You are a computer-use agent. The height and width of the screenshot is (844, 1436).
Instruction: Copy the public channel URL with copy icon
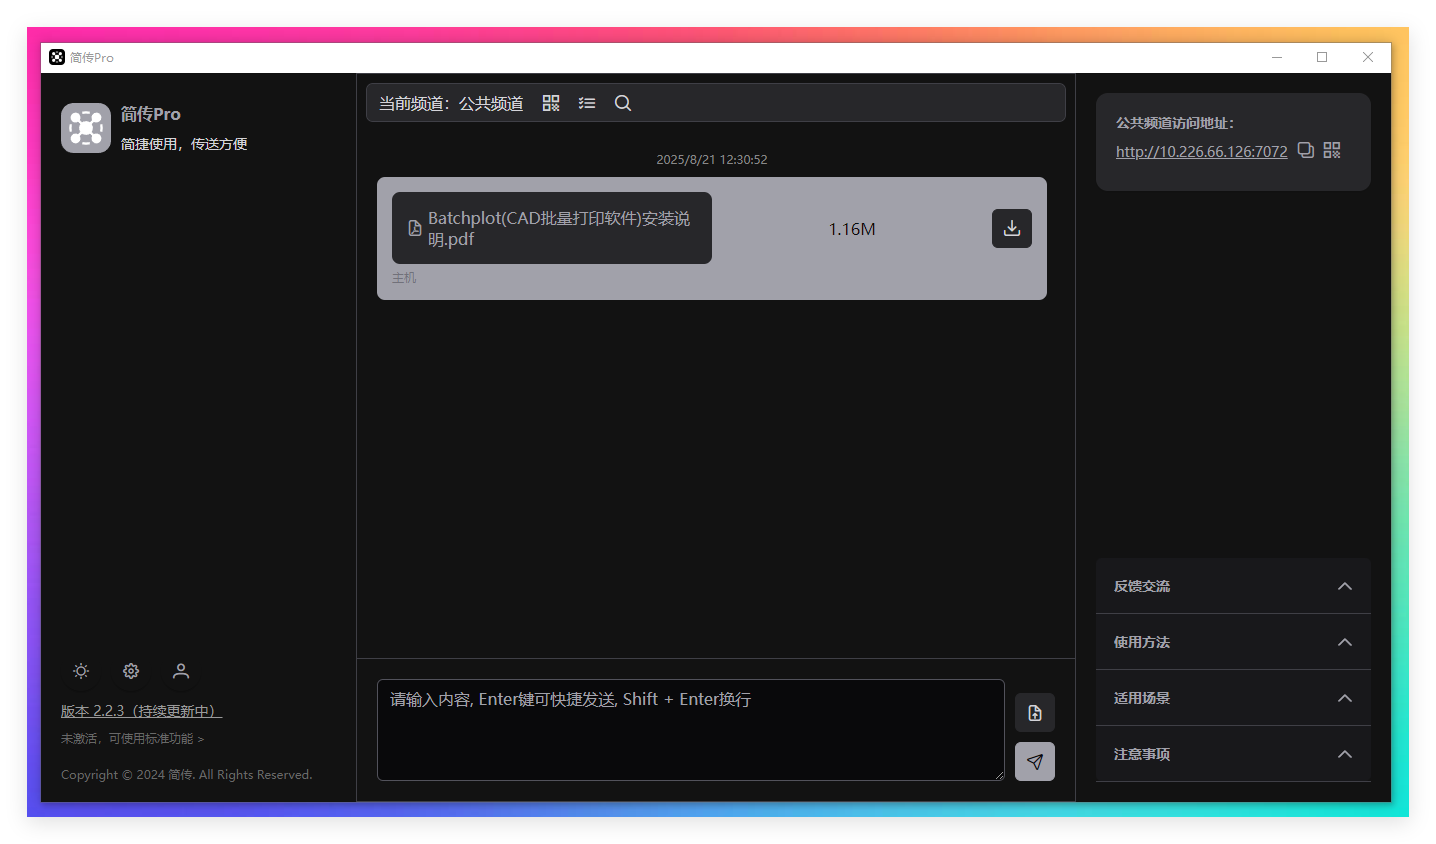1306,149
